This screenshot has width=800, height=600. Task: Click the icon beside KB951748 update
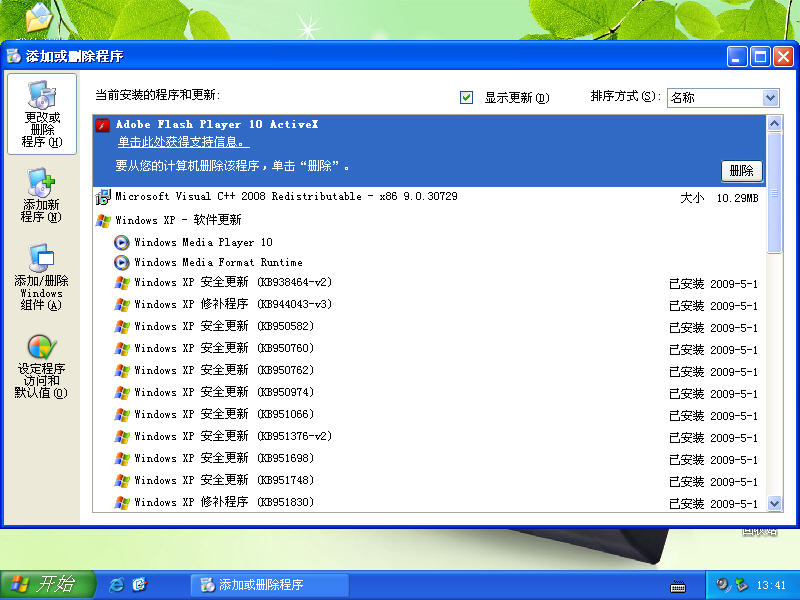point(122,481)
